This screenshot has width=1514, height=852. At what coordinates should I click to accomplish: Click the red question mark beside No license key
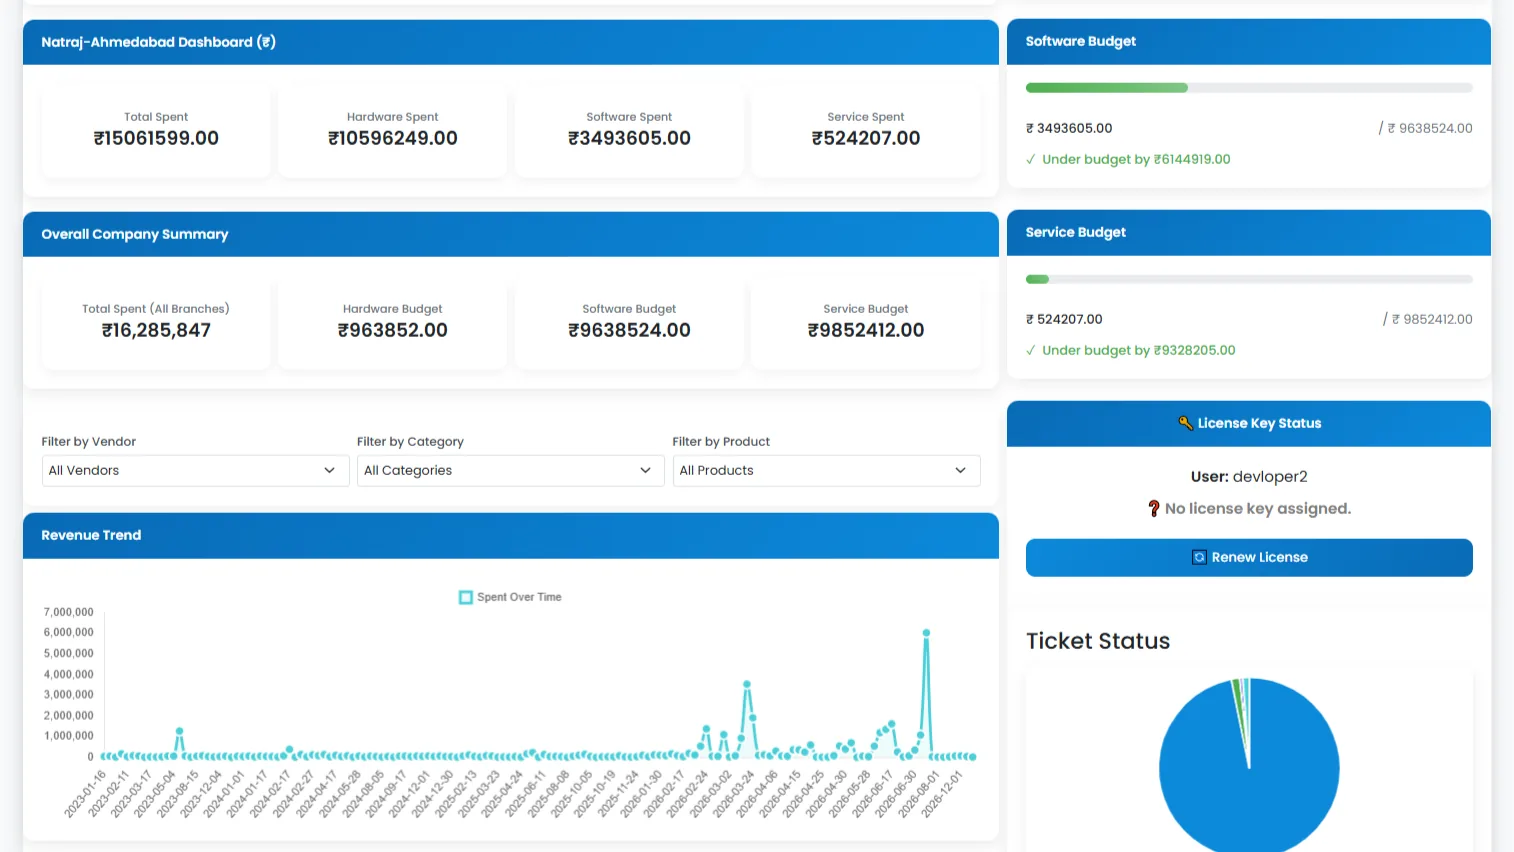(x=1153, y=508)
